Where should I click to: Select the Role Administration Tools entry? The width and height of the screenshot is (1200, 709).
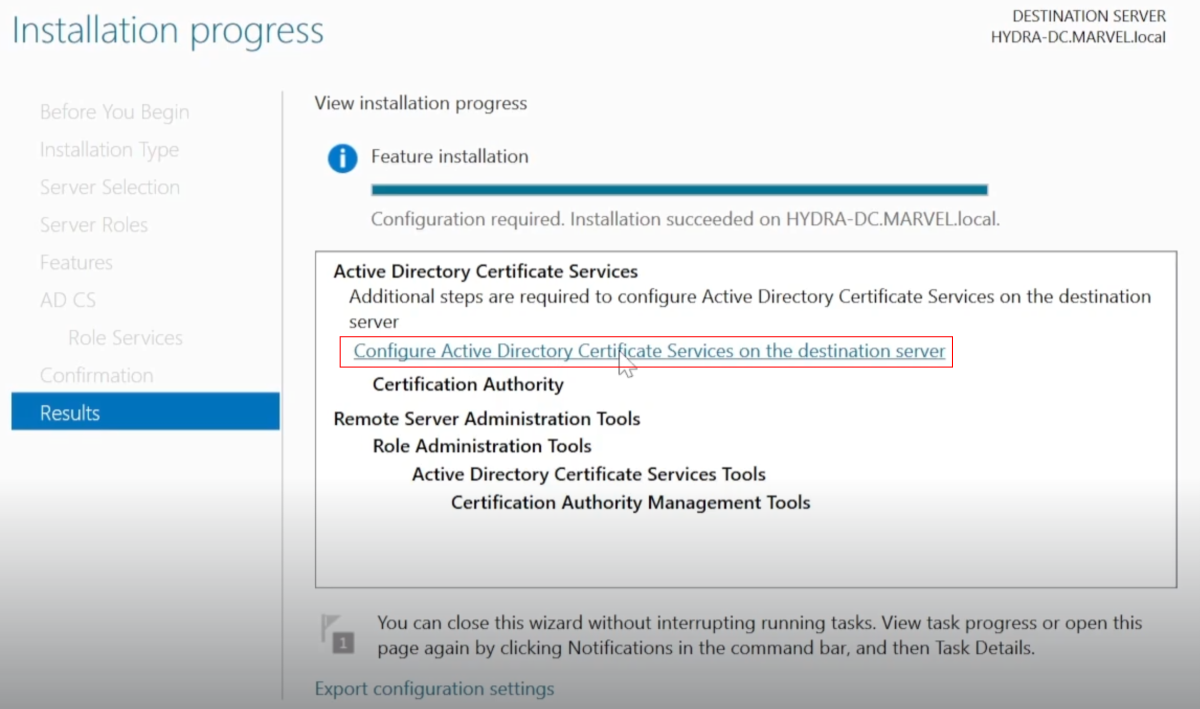pyautogui.click(x=482, y=446)
